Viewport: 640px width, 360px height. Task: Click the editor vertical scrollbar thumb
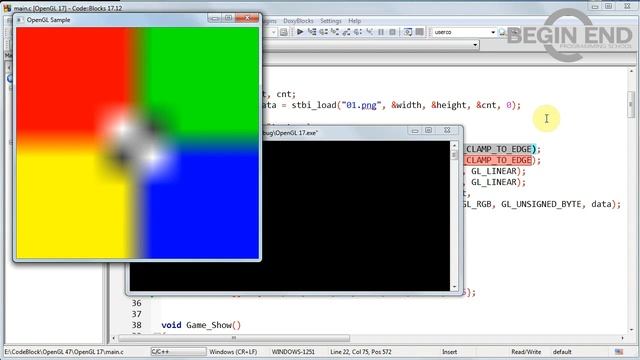coord(631,104)
